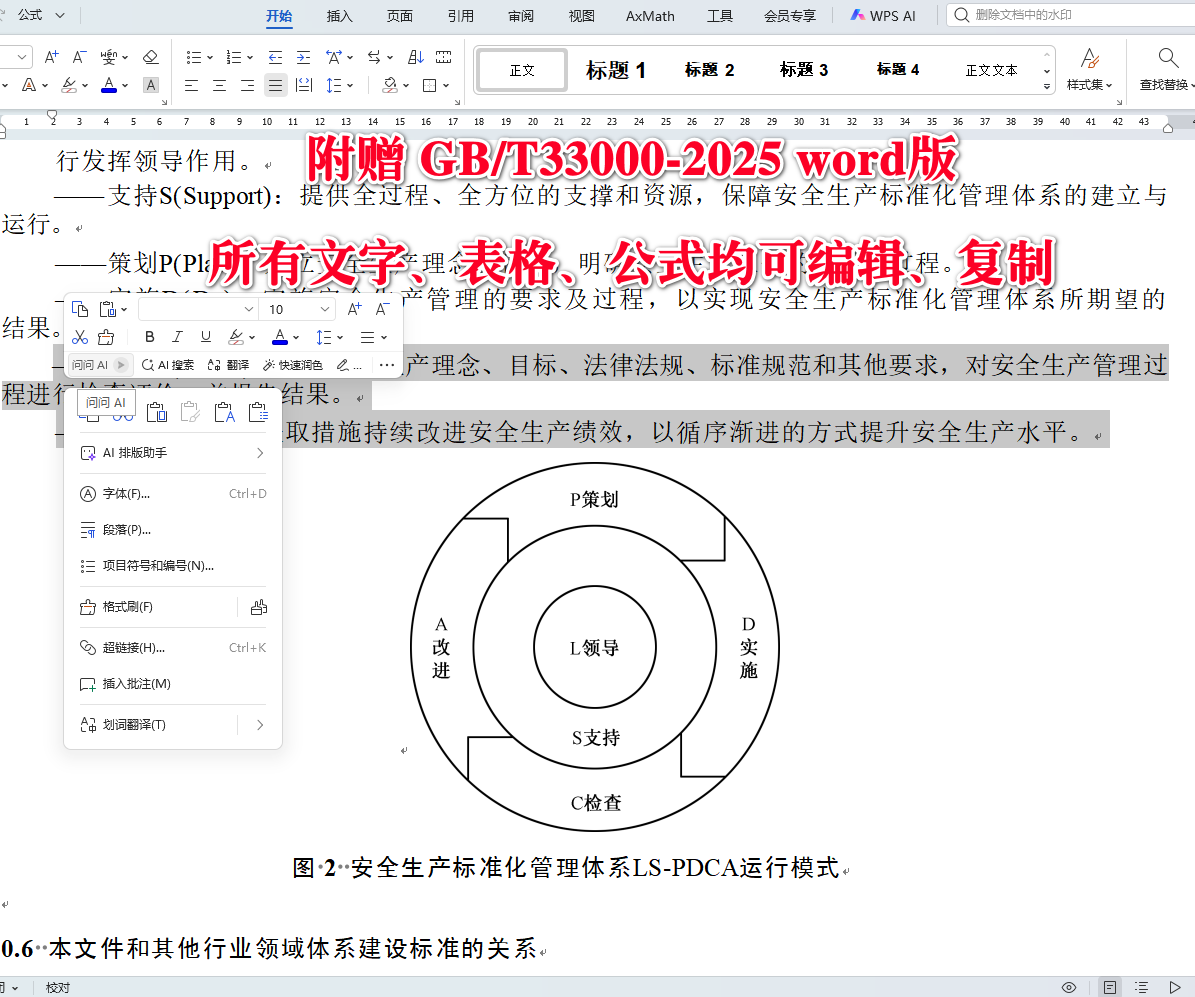Click the Cut icon on the mini toolbar
The height and width of the screenshot is (997, 1195).
pyautogui.click(x=80, y=337)
